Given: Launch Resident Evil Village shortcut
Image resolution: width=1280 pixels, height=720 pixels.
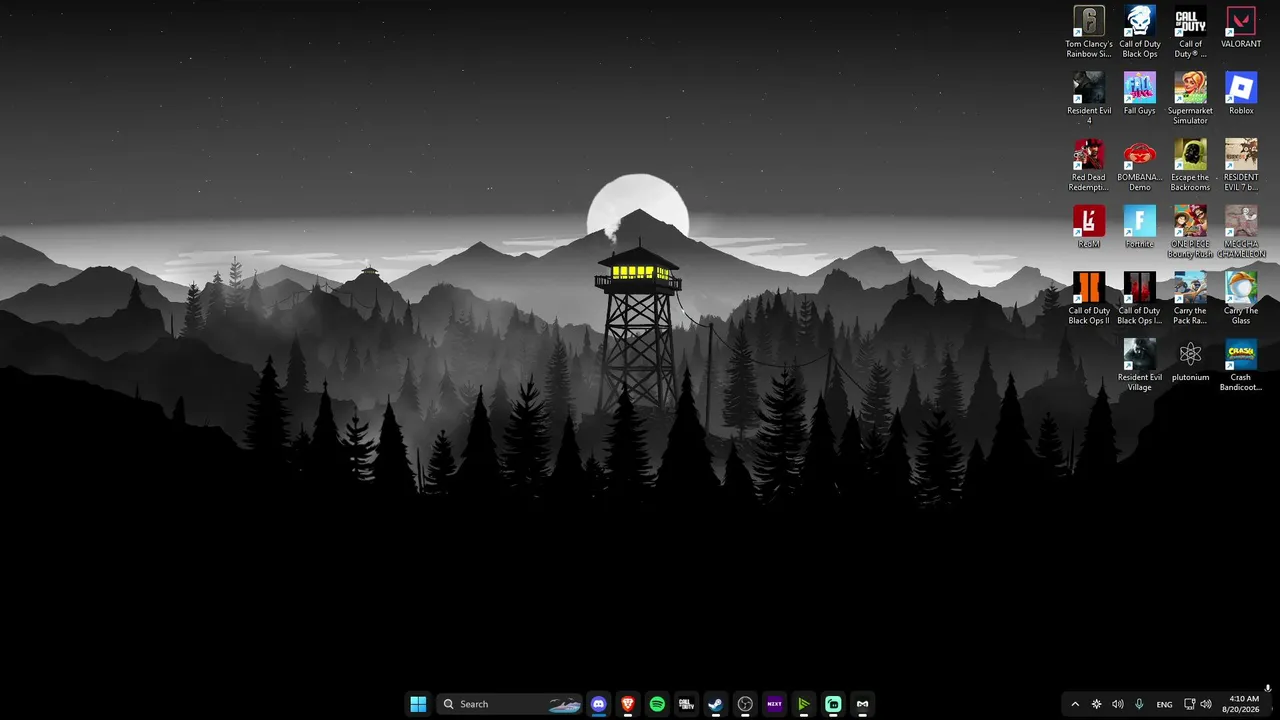Looking at the screenshot, I should pyautogui.click(x=1139, y=365).
